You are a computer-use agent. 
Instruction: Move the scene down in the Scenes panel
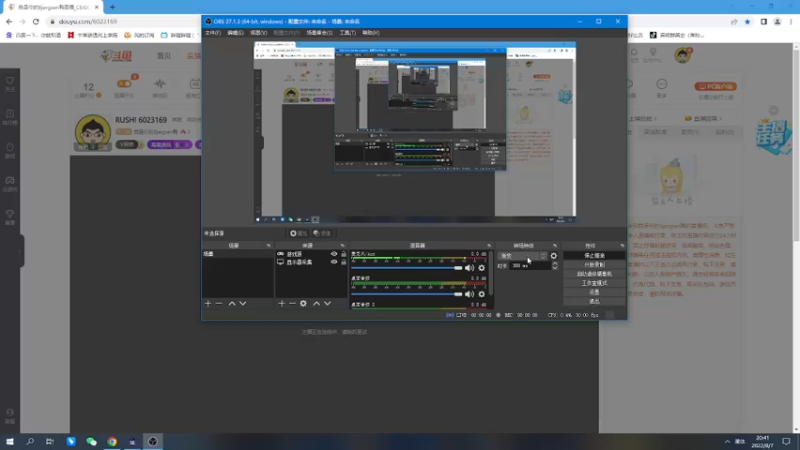tap(243, 304)
